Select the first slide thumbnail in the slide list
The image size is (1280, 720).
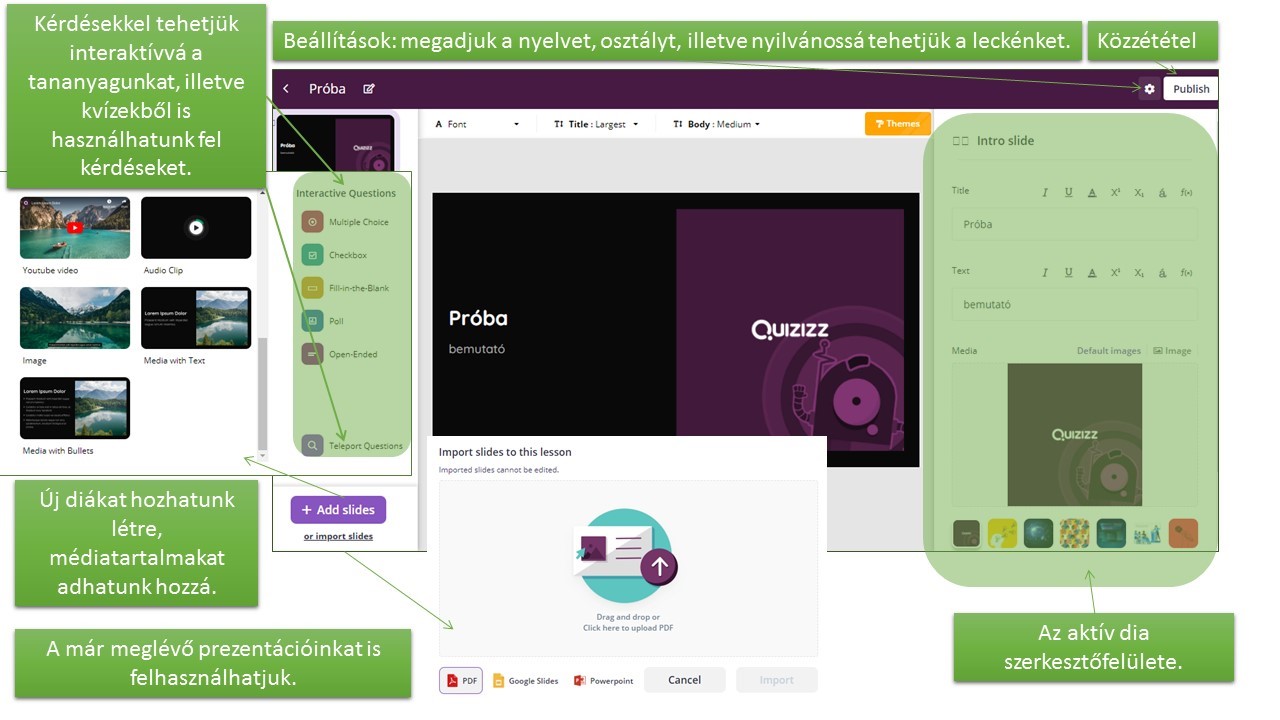tap(336, 143)
